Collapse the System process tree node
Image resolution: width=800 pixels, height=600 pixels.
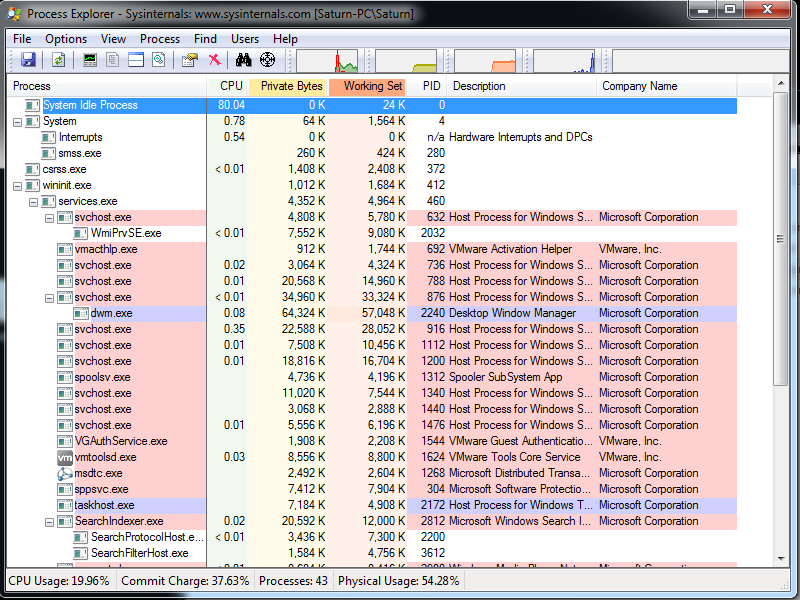pos(17,122)
